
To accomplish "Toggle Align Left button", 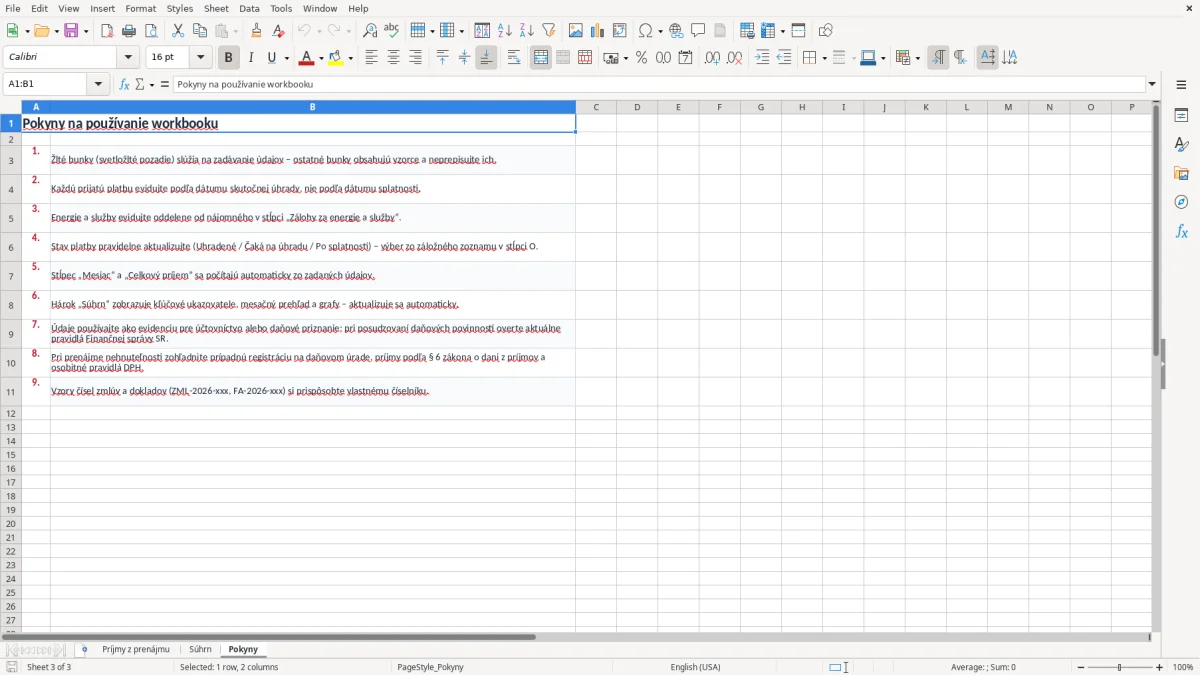I will click(x=372, y=58).
